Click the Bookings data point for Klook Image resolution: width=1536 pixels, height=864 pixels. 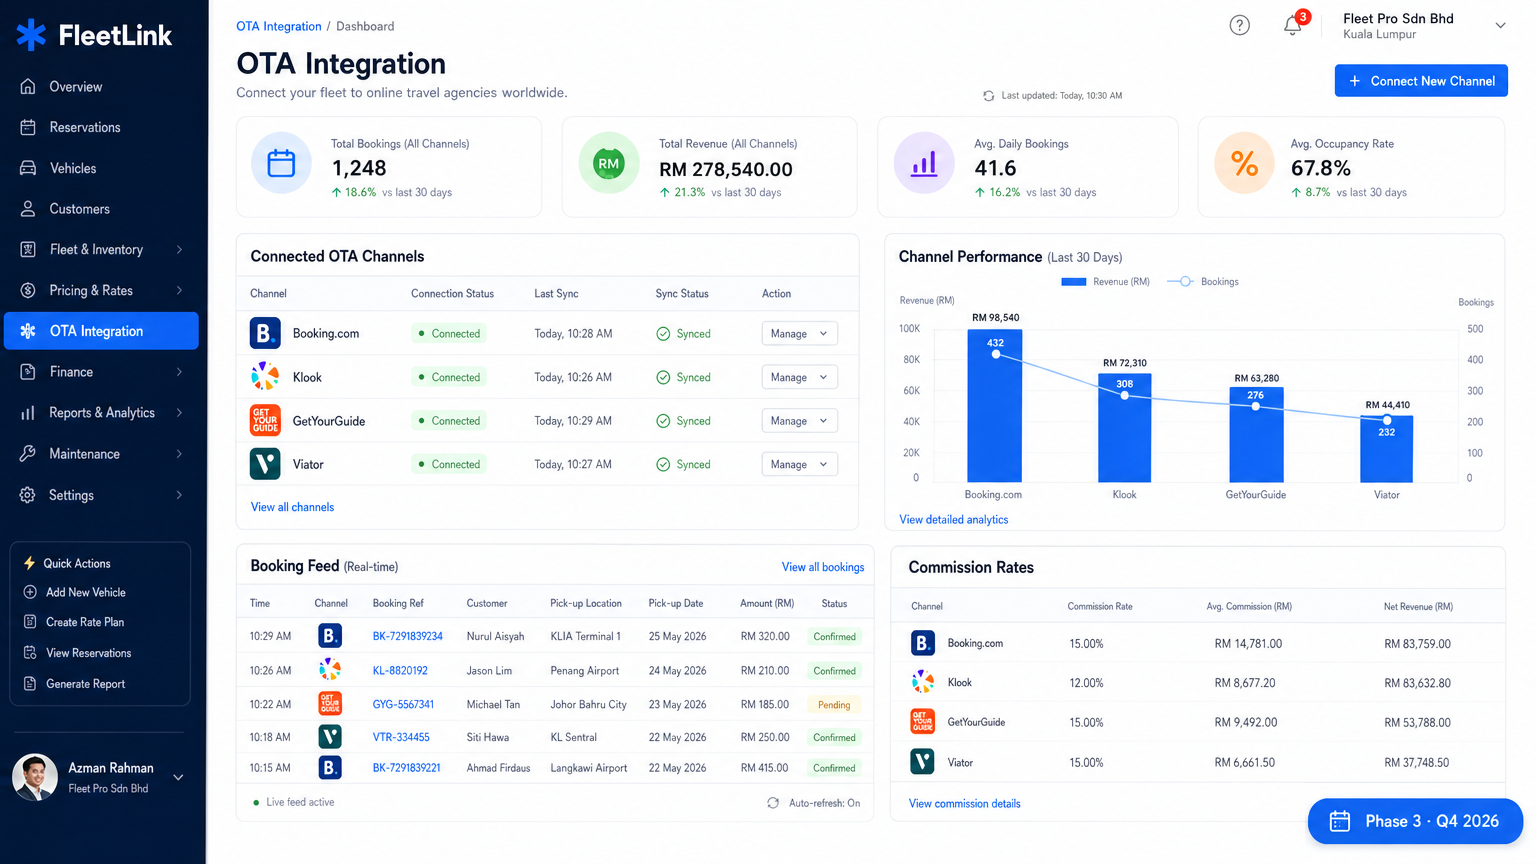click(1124, 394)
